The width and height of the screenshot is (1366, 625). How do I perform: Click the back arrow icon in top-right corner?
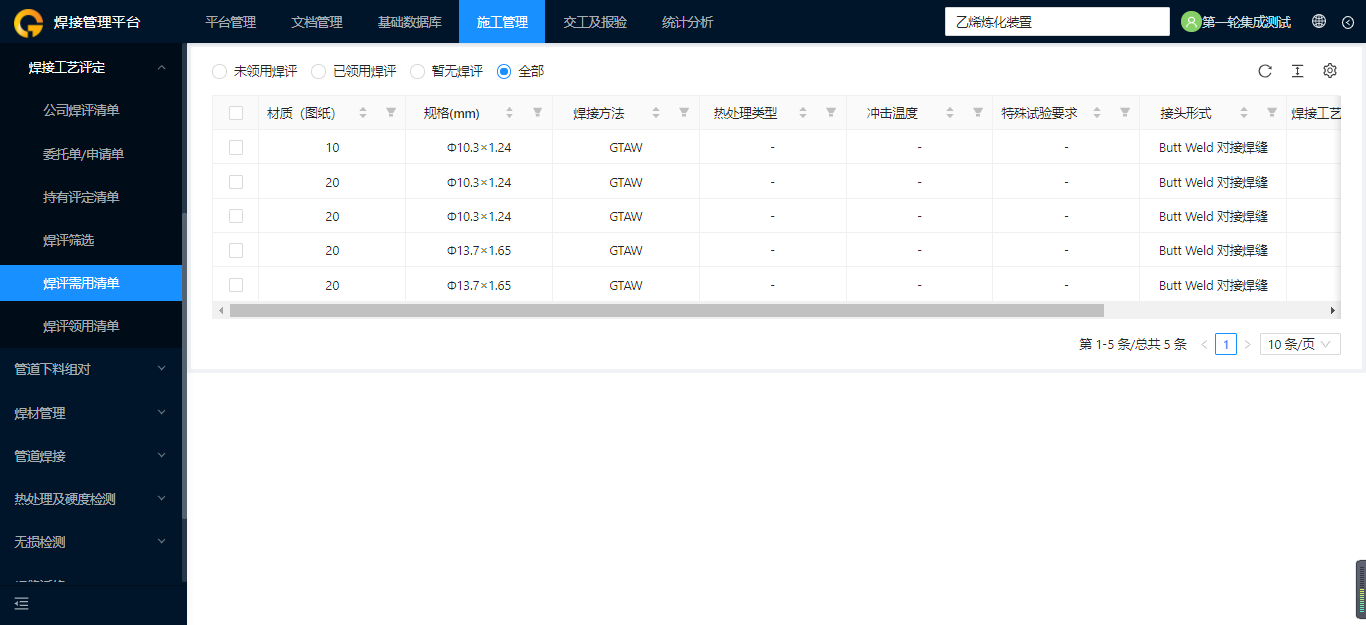[x=1347, y=22]
